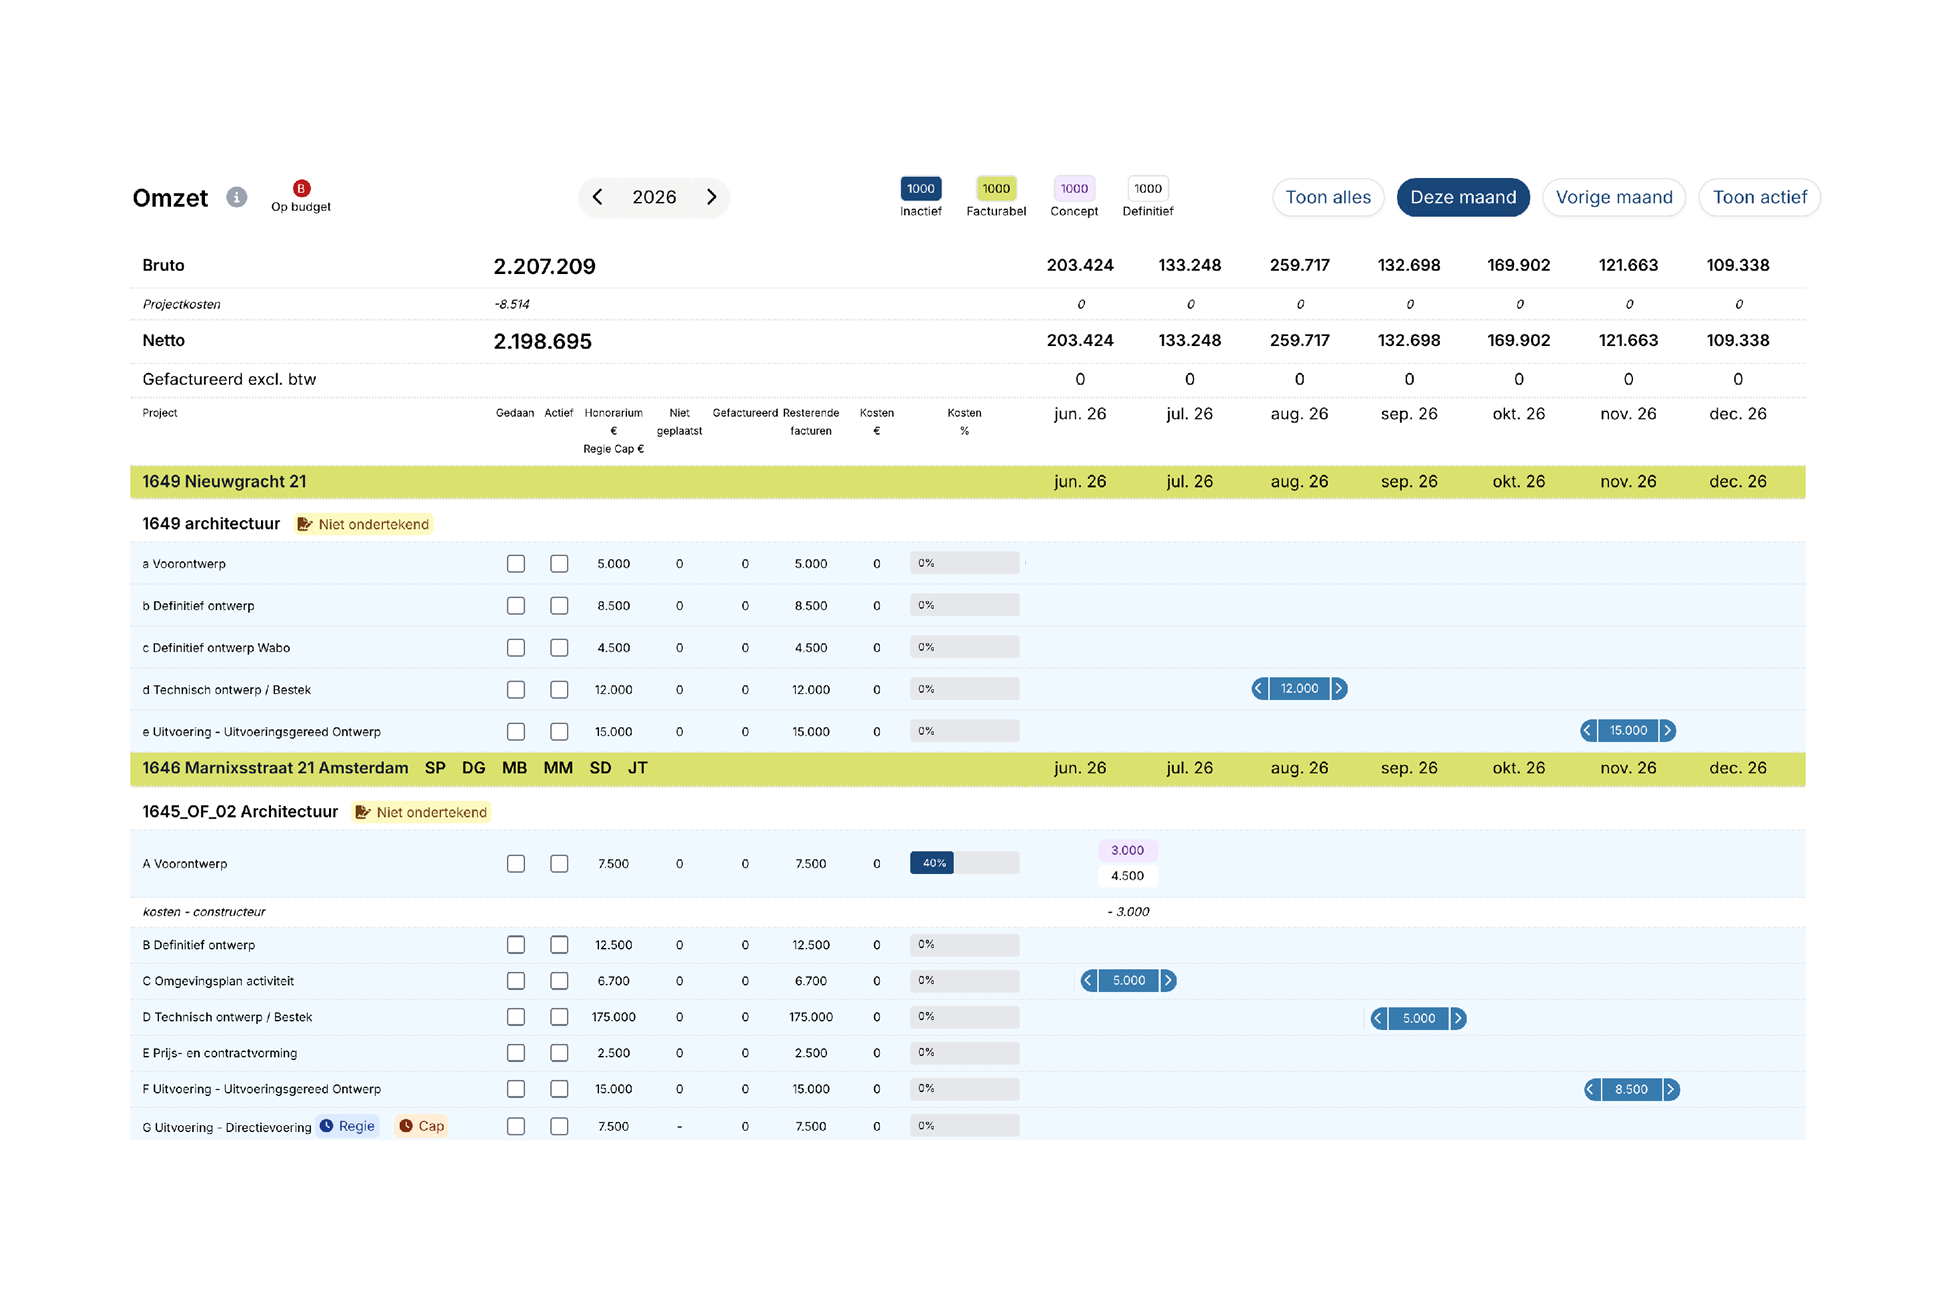
Task: Click the Bruto total 2.207.209
Action: pyautogui.click(x=544, y=266)
